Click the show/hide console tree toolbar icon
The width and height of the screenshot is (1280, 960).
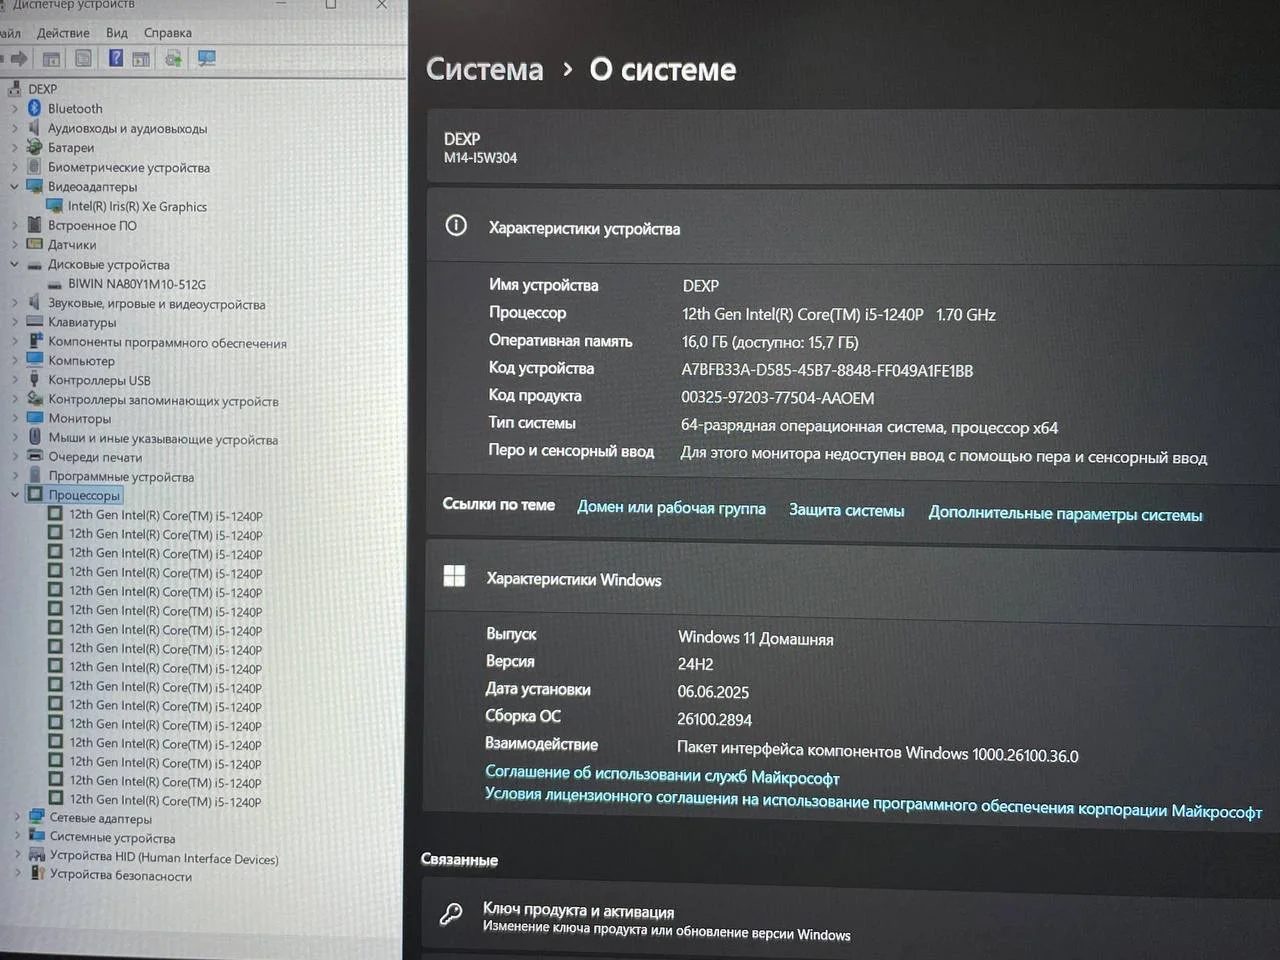click(51, 59)
